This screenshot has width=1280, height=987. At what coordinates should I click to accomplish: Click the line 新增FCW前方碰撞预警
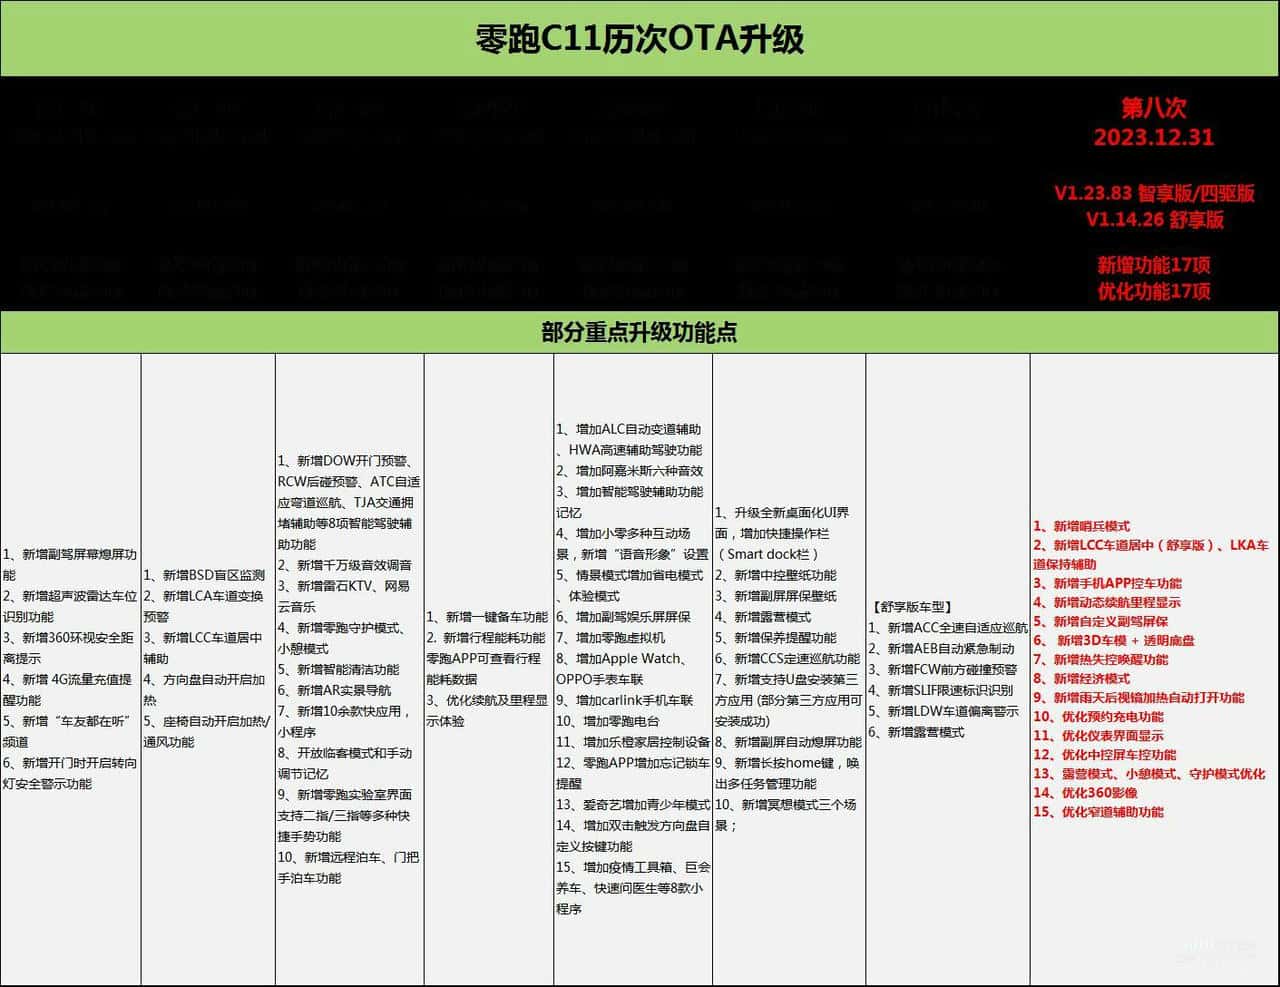point(943,670)
